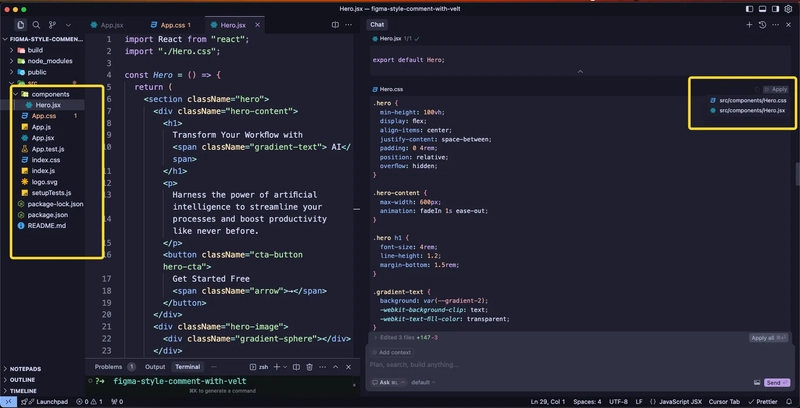Click the chat panel scrollbar thumb
This screenshot has width=800, height=408.
point(797,174)
